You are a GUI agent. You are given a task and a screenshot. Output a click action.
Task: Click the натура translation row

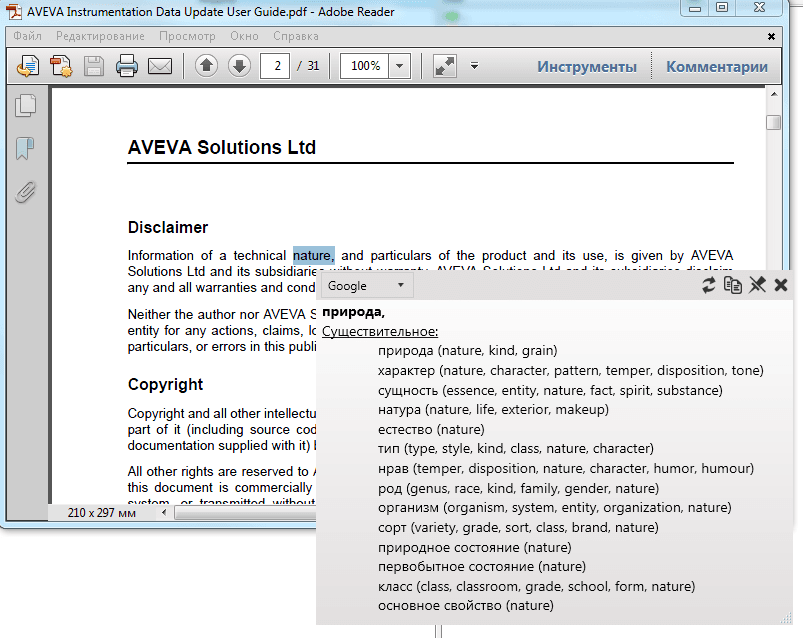493,410
